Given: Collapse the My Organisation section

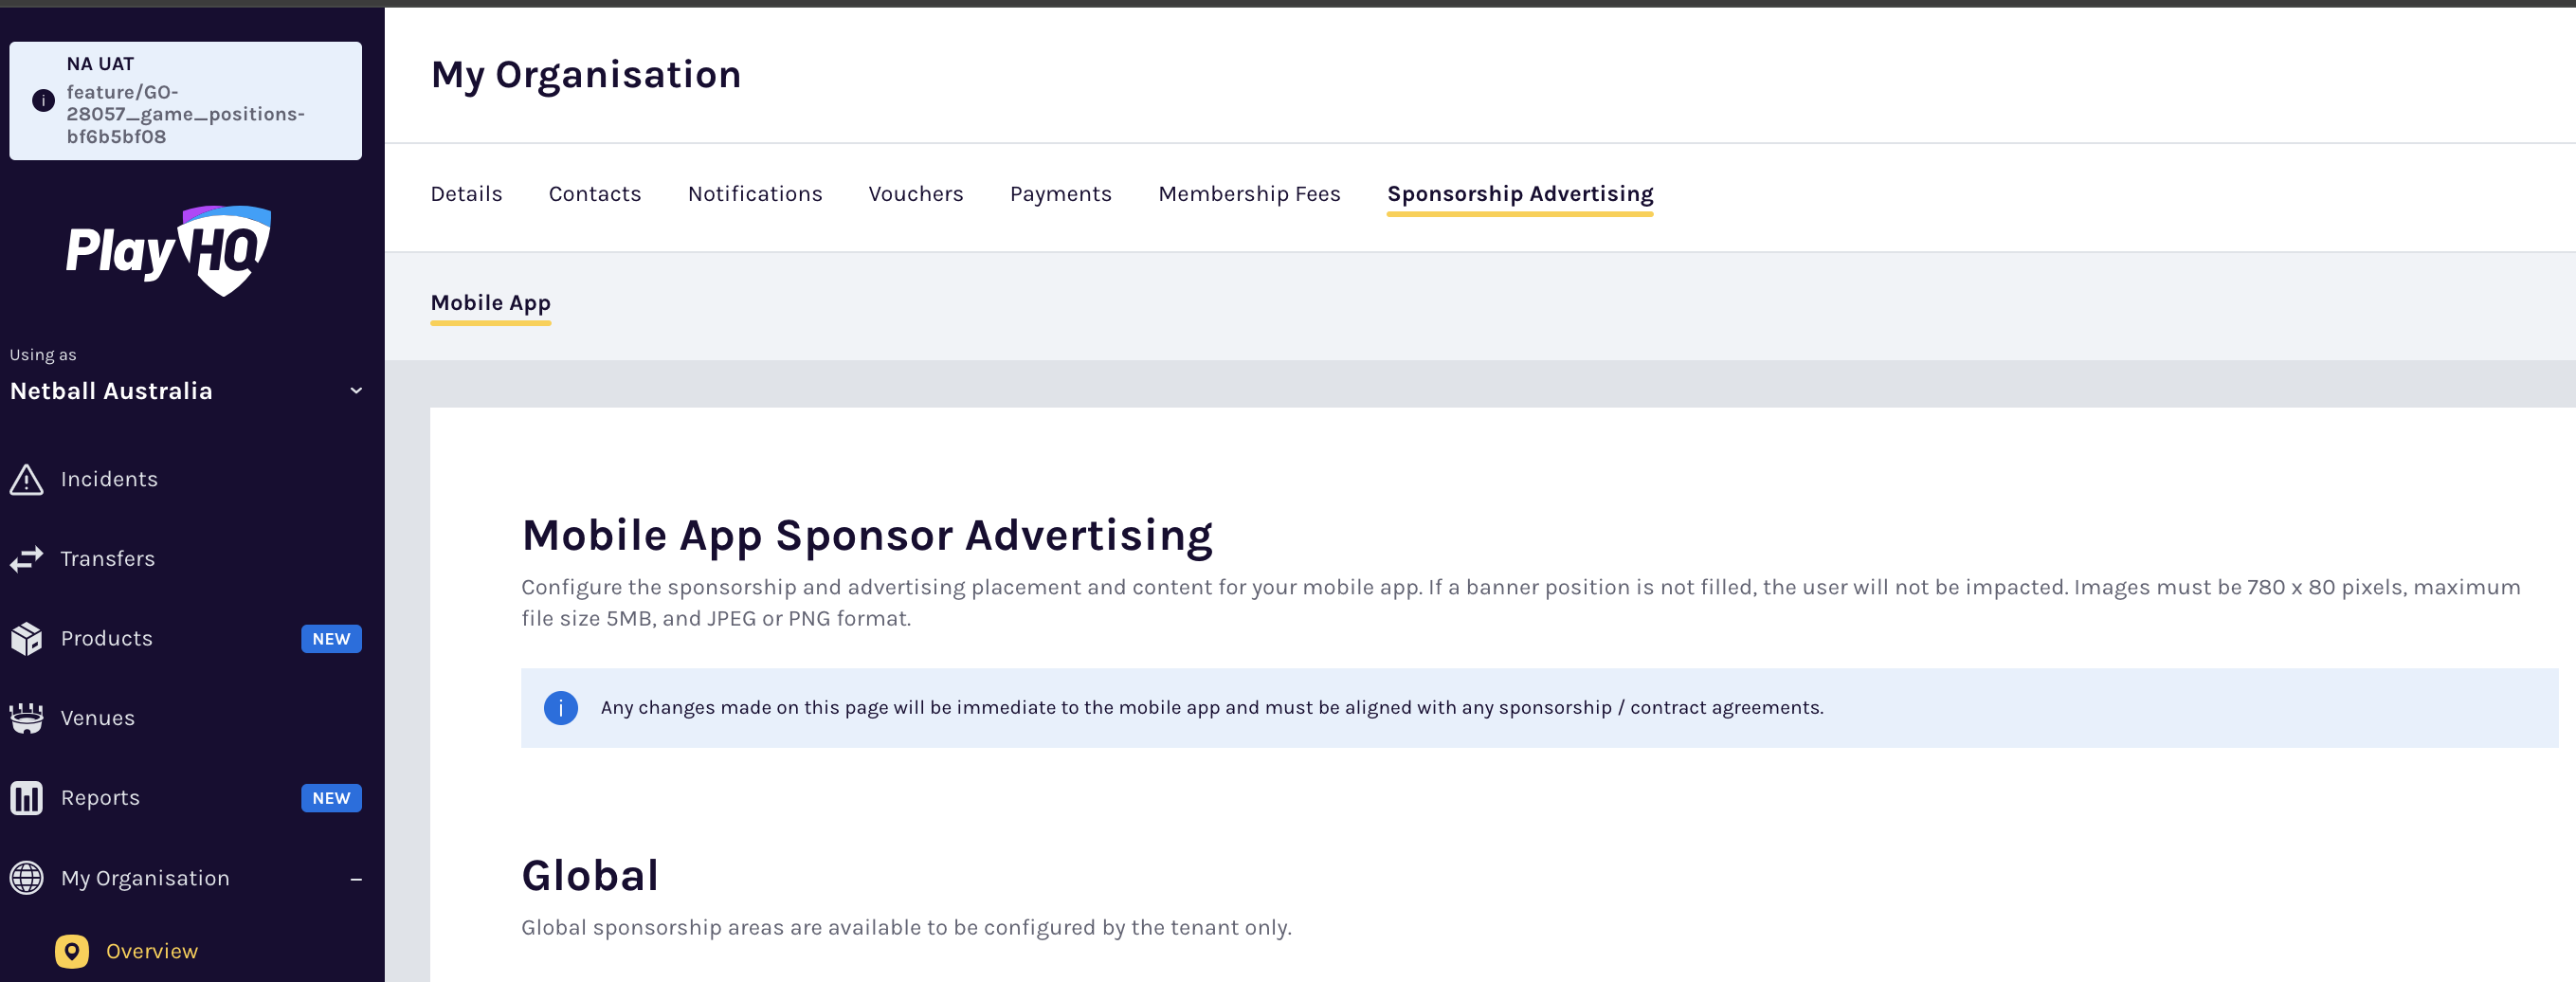Looking at the screenshot, I should click(x=355, y=878).
